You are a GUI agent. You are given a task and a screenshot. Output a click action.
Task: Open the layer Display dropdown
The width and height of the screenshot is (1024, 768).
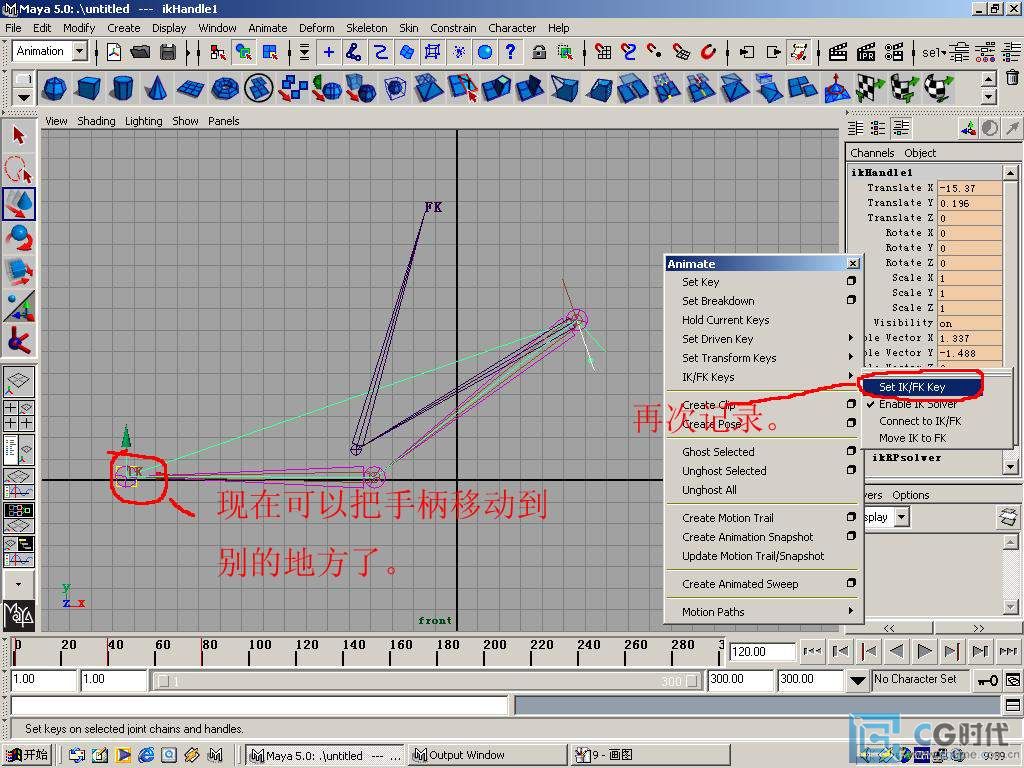[902, 517]
